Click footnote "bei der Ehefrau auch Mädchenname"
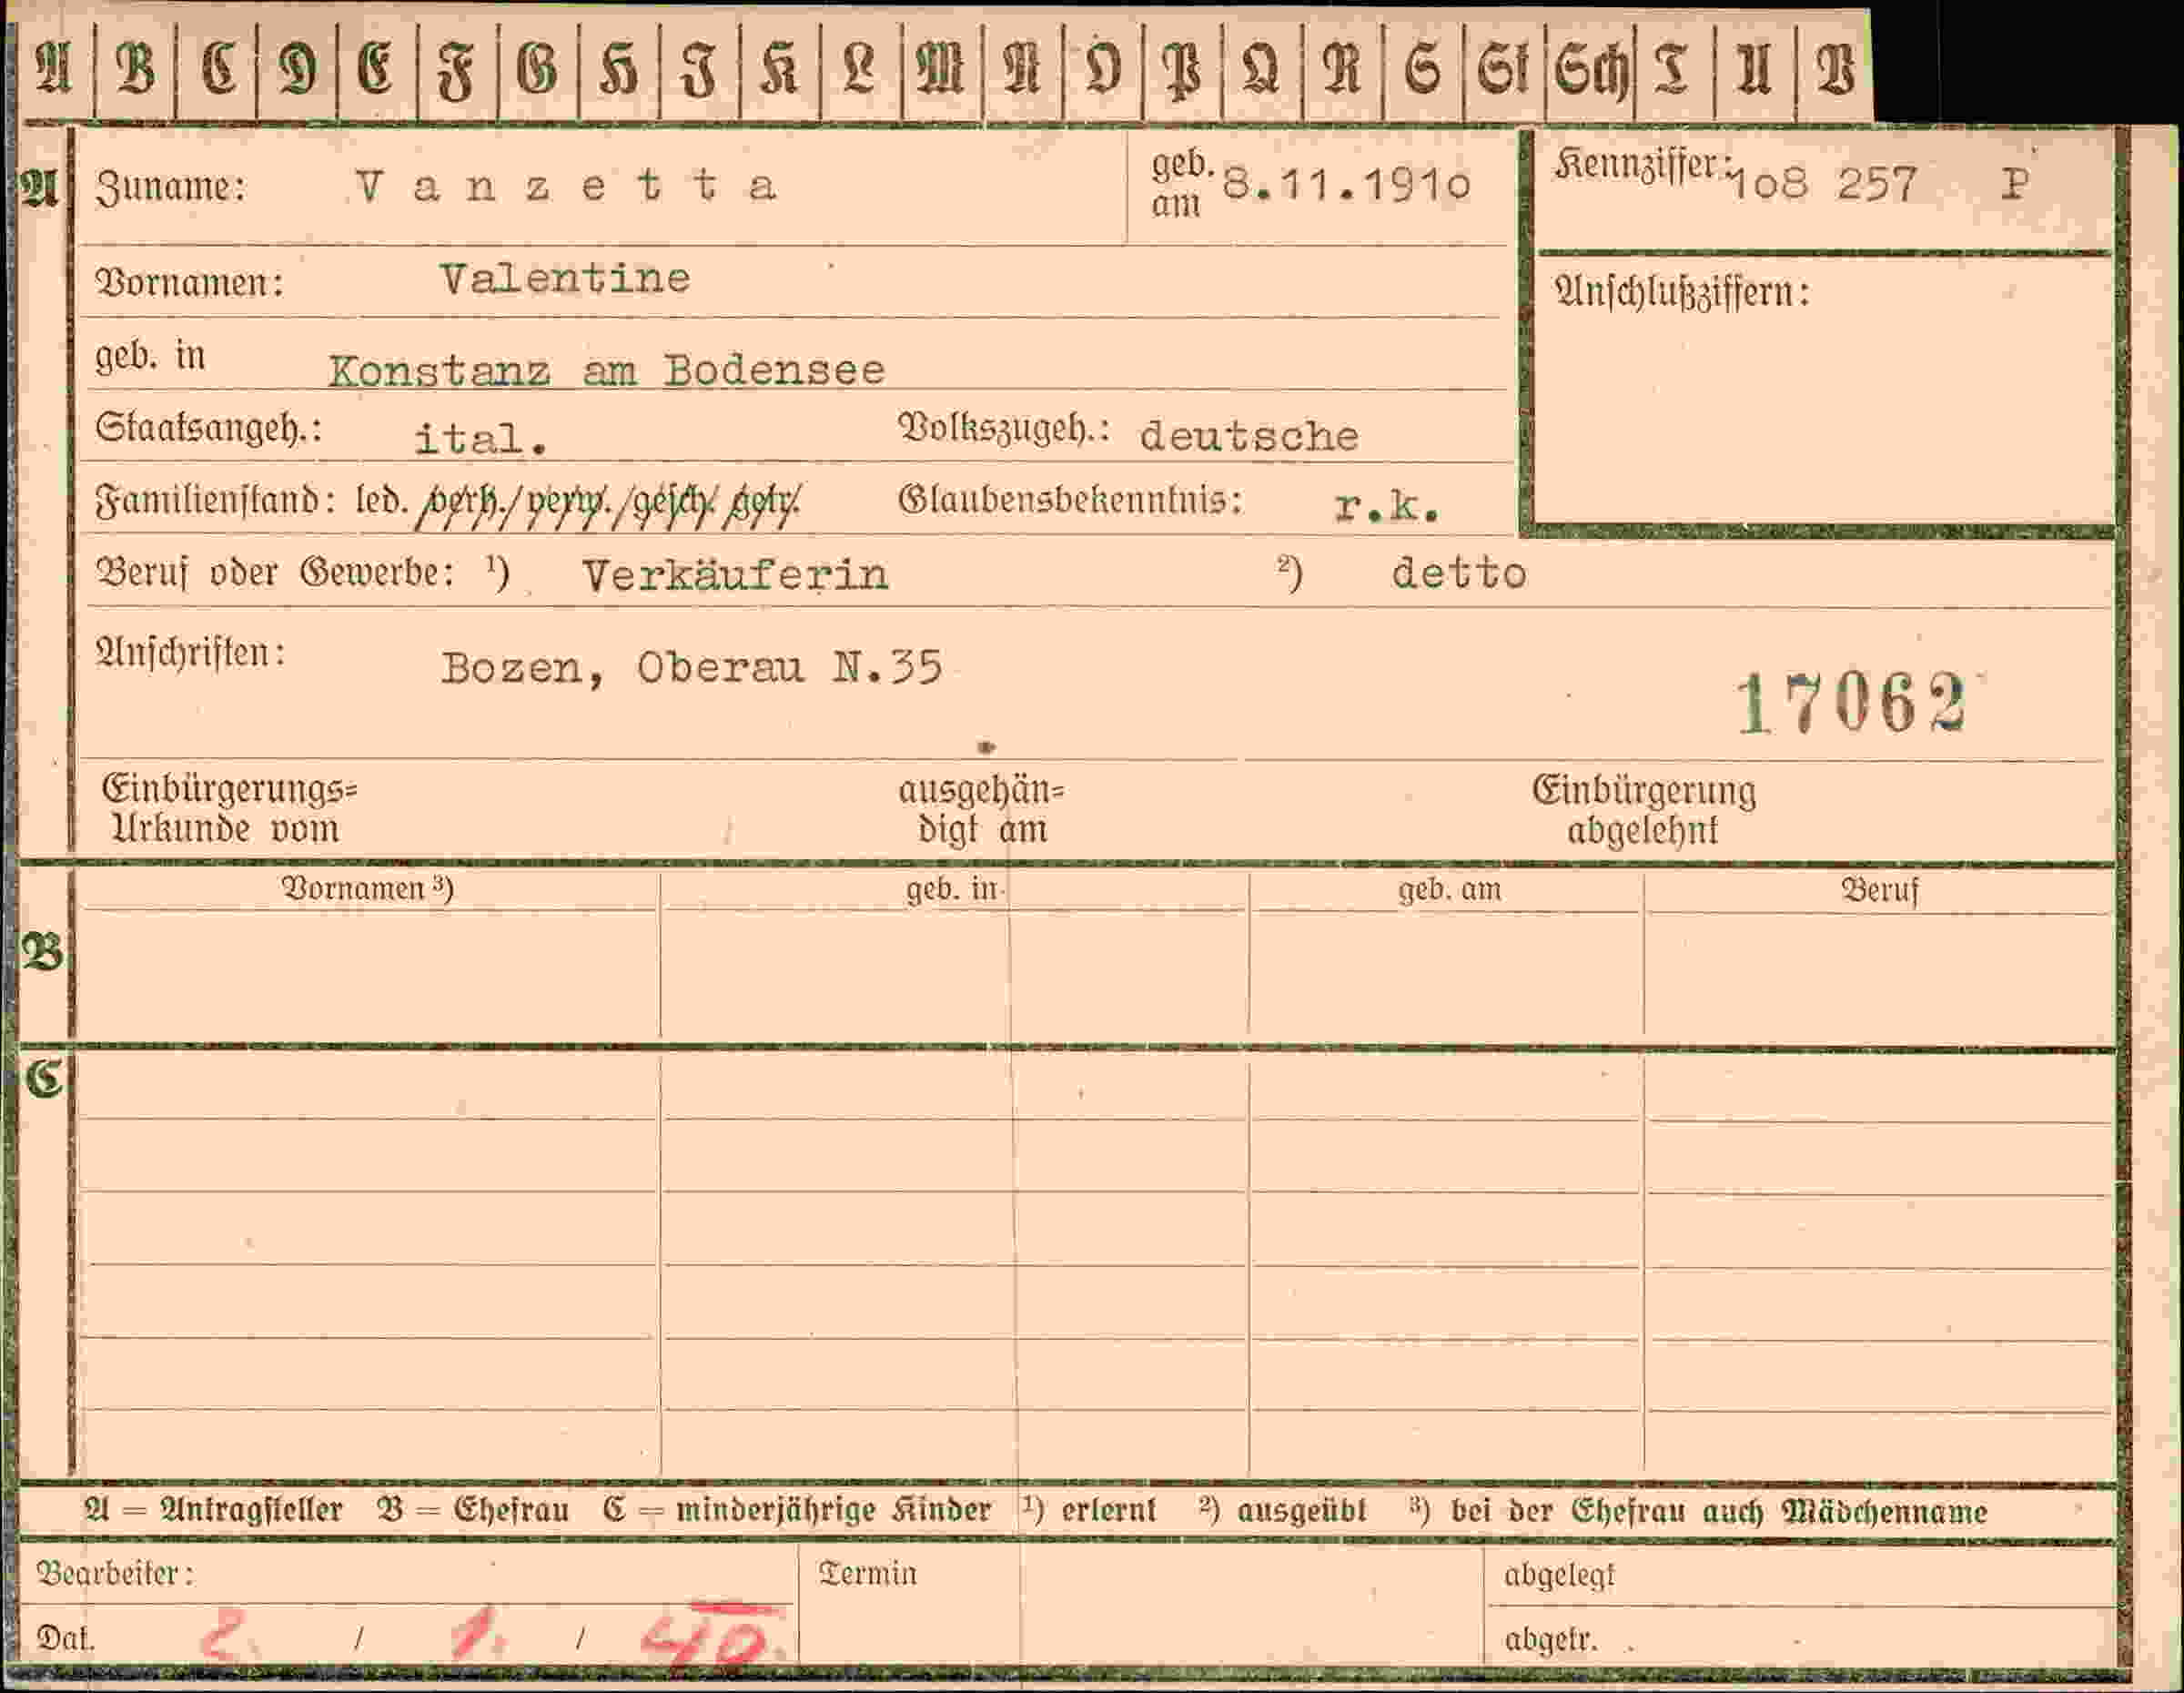 coord(1719,1512)
